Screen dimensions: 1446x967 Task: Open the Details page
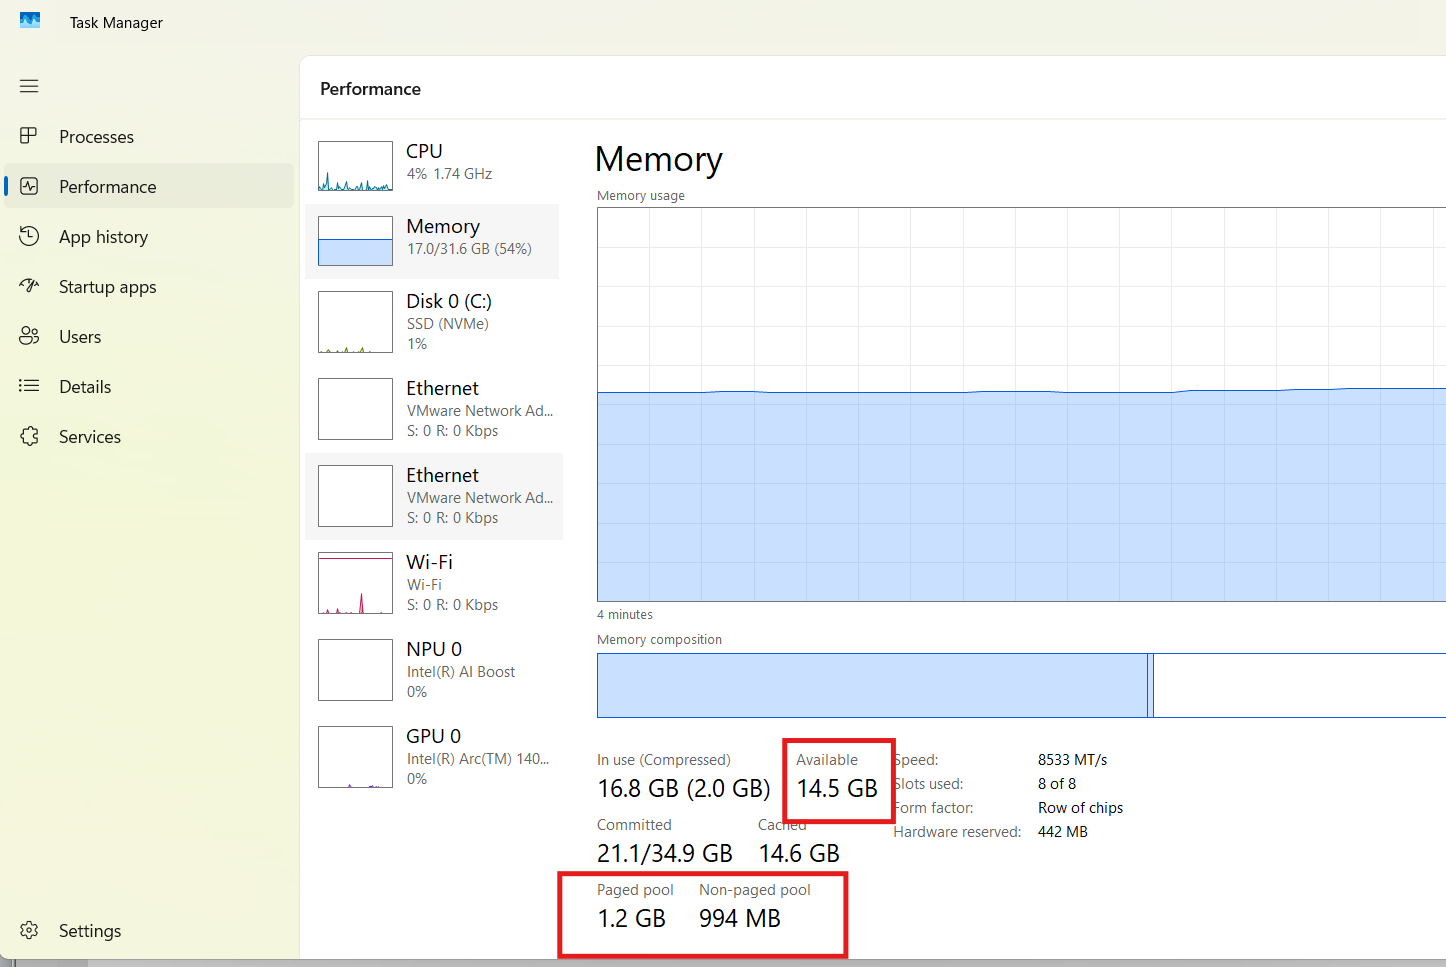[149, 386]
